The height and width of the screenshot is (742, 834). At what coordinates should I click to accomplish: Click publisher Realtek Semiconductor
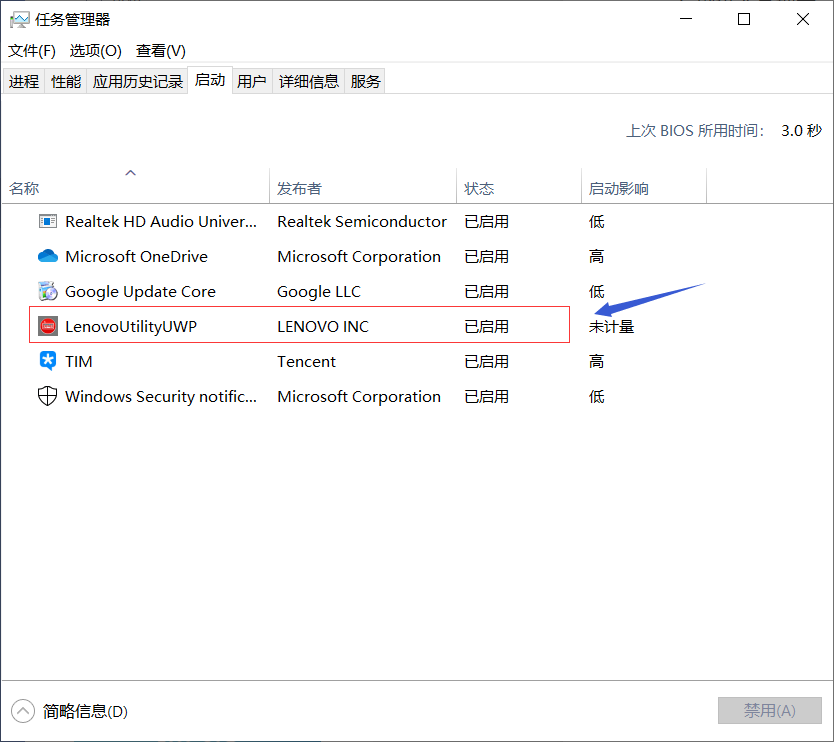click(x=362, y=221)
